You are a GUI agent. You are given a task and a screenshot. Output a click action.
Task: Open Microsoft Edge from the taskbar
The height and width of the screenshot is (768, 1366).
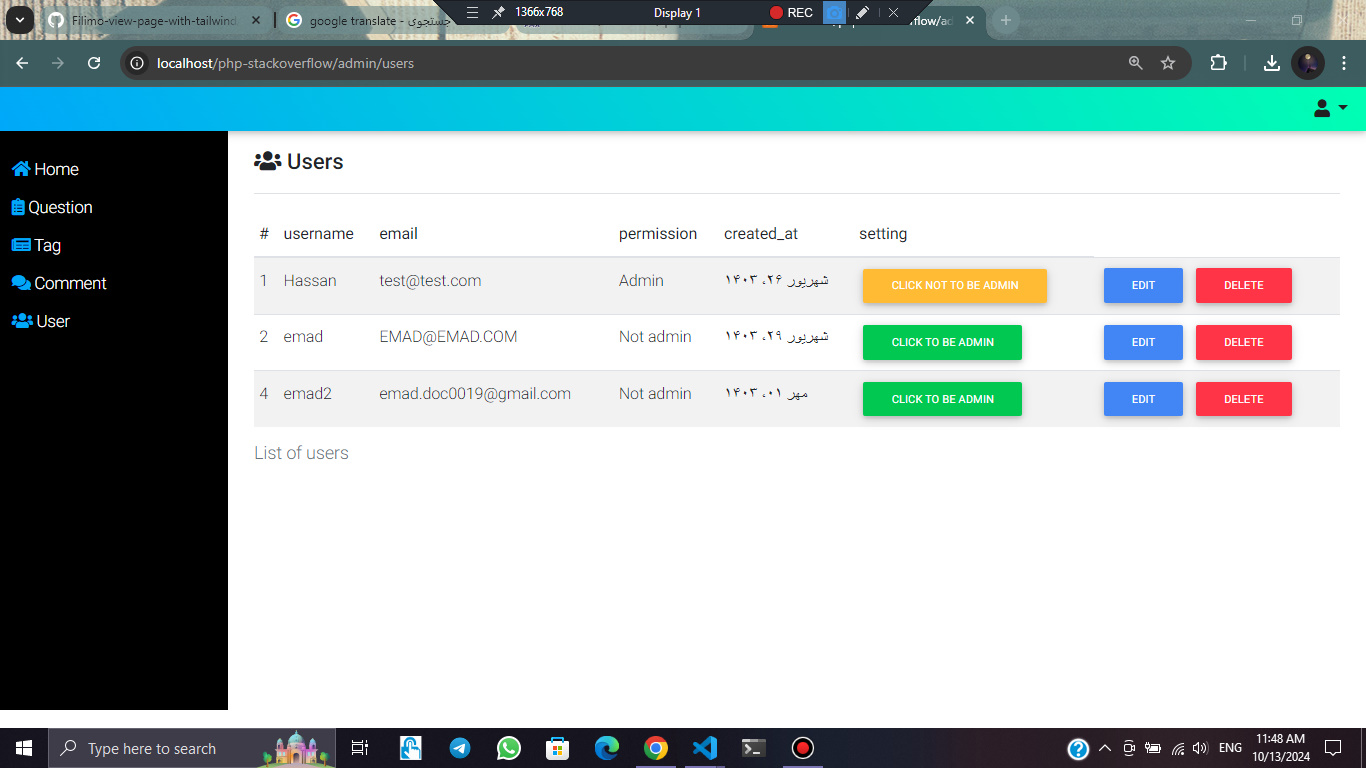click(x=607, y=748)
